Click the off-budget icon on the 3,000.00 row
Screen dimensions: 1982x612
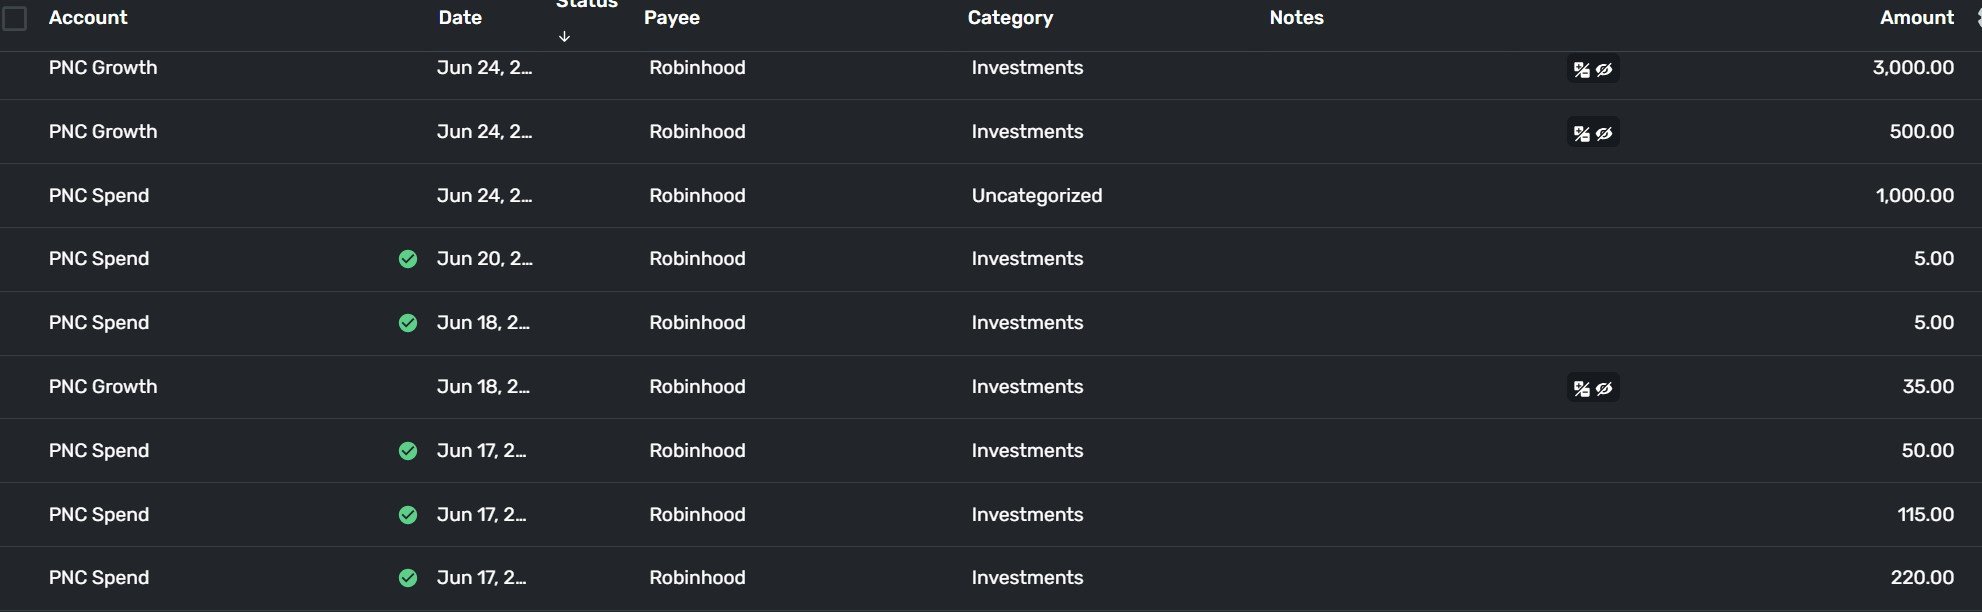(1581, 69)
